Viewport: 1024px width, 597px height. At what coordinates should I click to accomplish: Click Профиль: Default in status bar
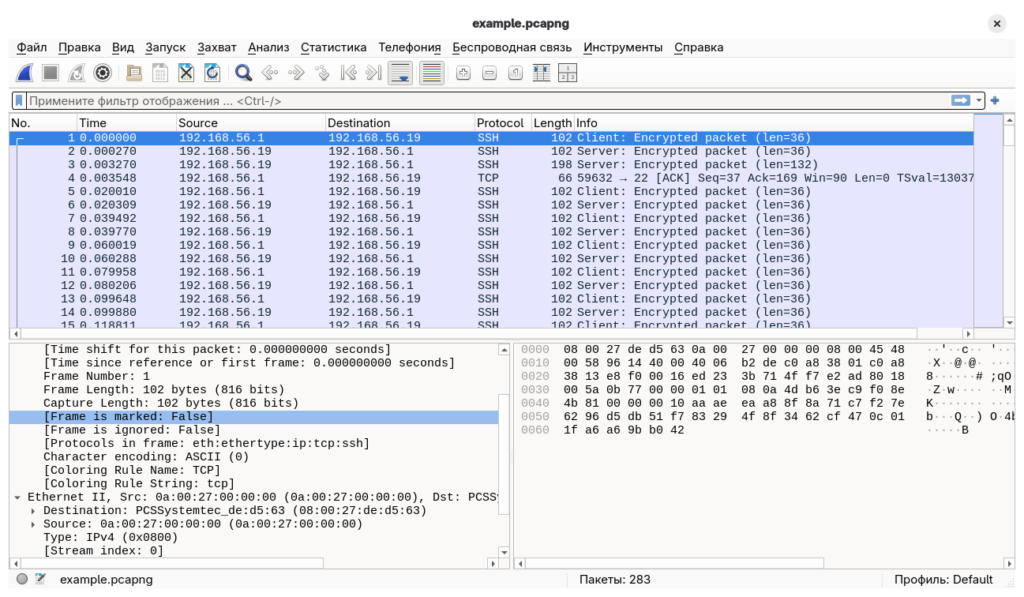[x=943, y=579]
